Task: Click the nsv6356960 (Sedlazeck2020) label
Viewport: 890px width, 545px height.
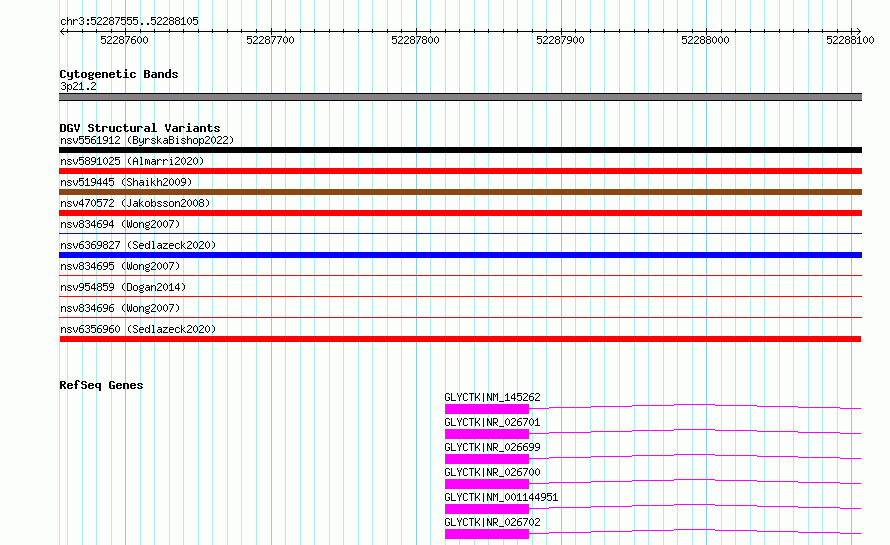Action: tap(138, 329)
